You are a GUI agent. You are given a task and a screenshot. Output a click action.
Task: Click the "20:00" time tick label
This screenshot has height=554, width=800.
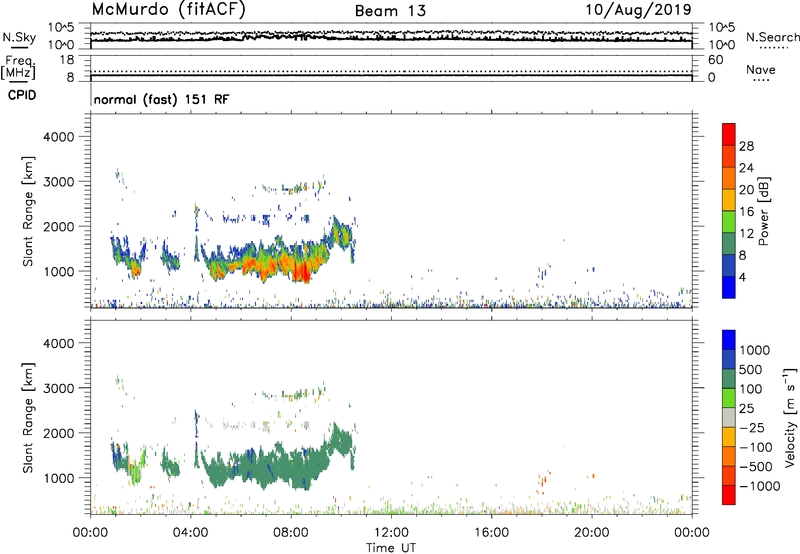click(591, 533)
